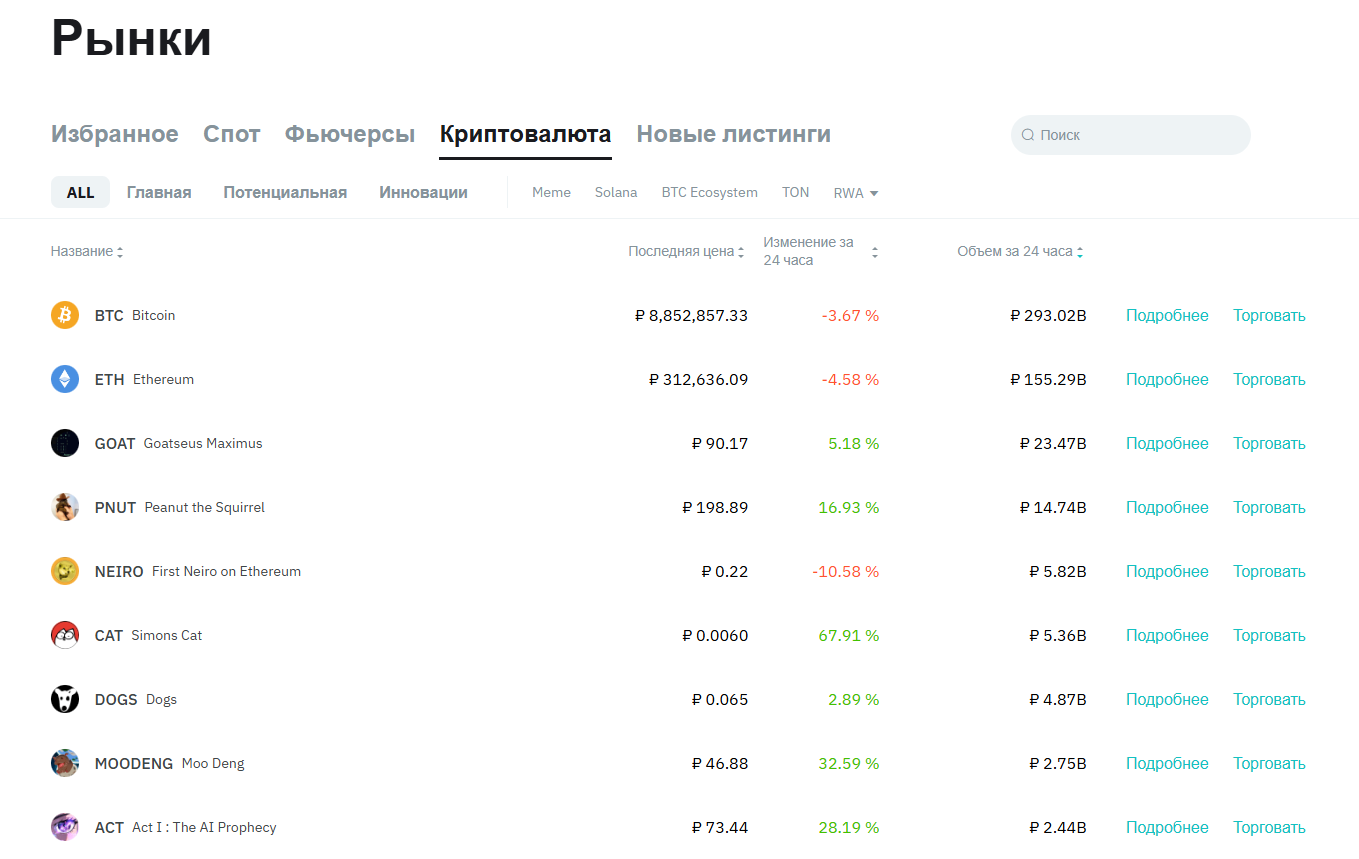Click the ETH price ₽ 312,636.09
This screenshot has width=1359, height=859.
click(x=698, y=379)
